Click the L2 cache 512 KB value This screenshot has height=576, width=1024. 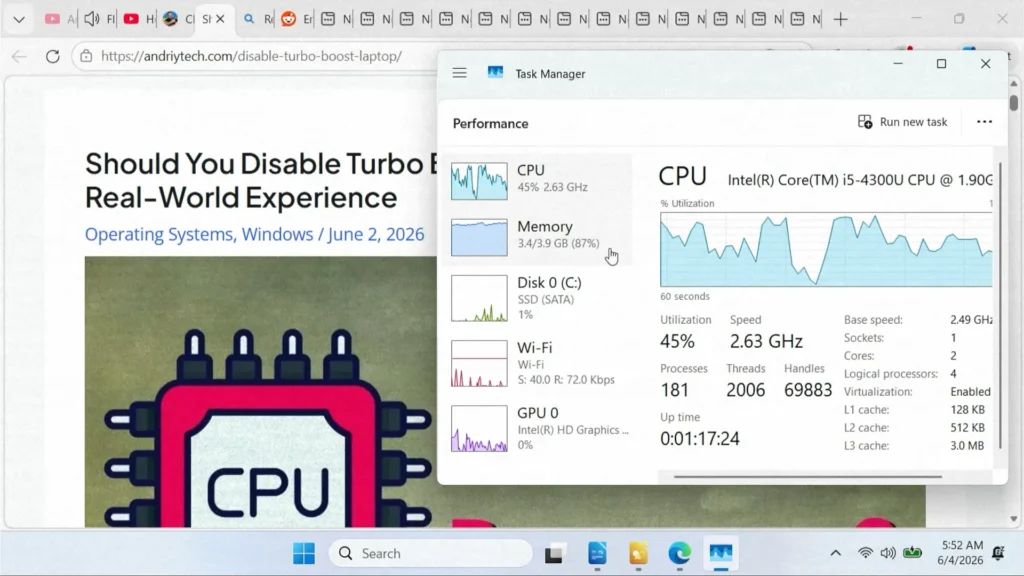967,428
